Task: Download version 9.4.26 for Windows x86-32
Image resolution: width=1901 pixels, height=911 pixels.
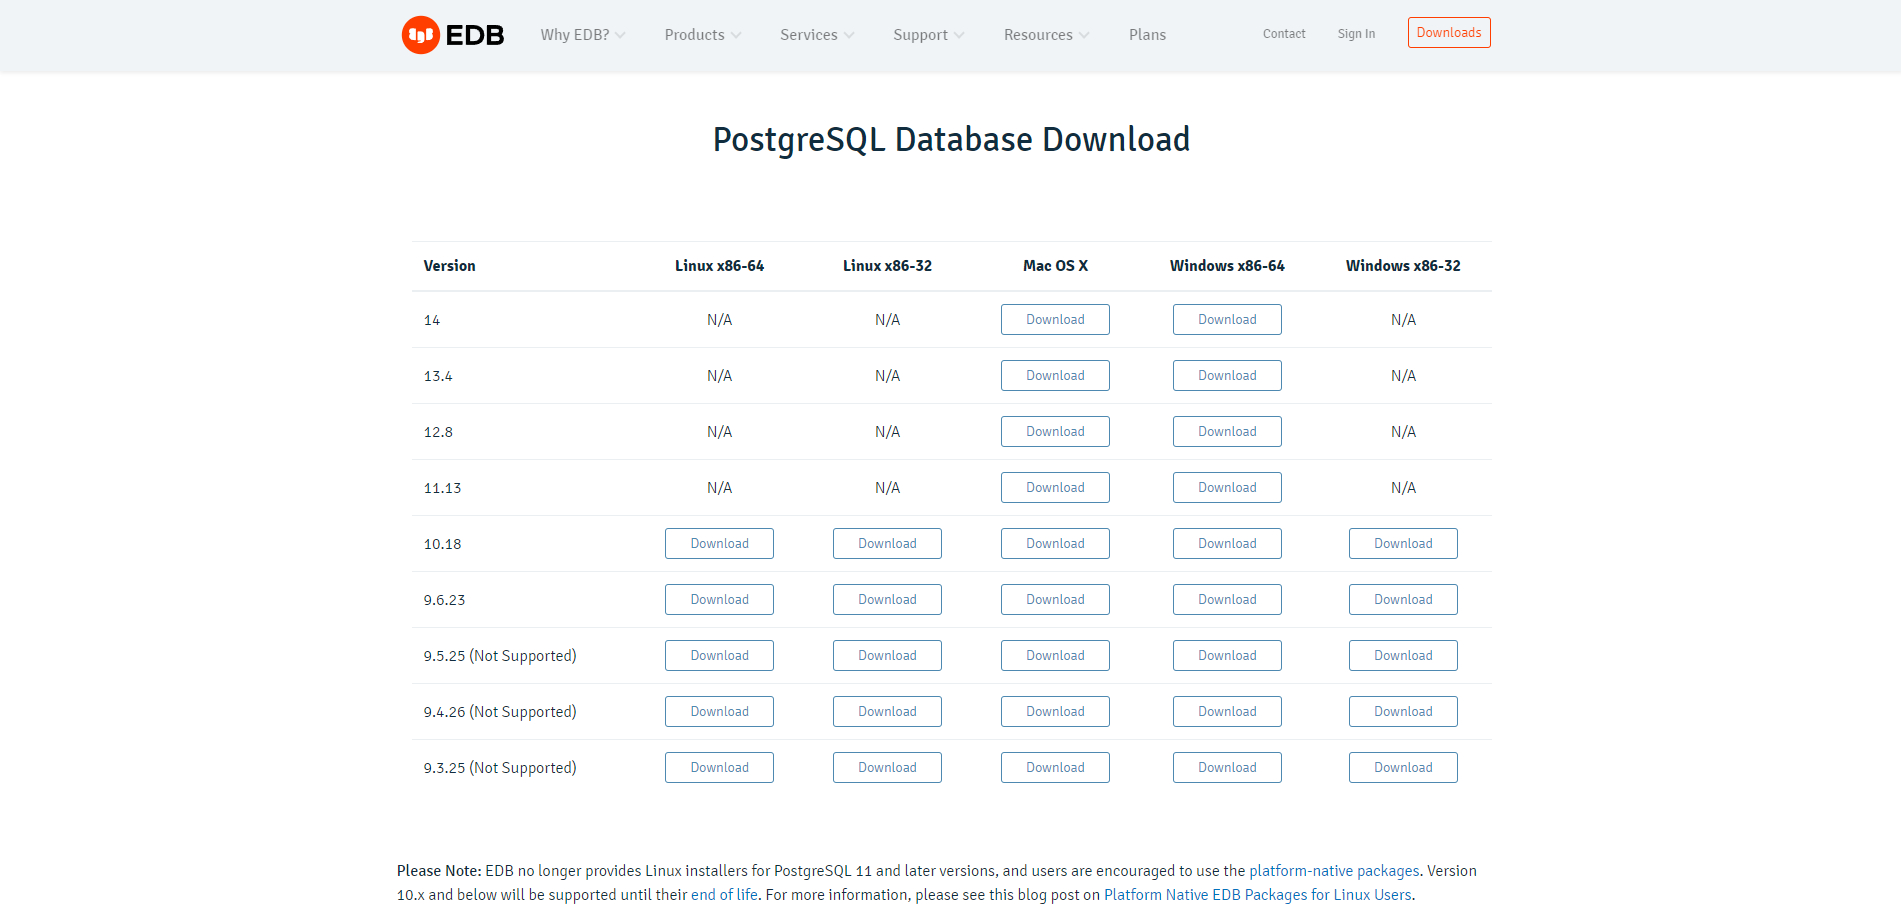Action: click(1403, 712)
